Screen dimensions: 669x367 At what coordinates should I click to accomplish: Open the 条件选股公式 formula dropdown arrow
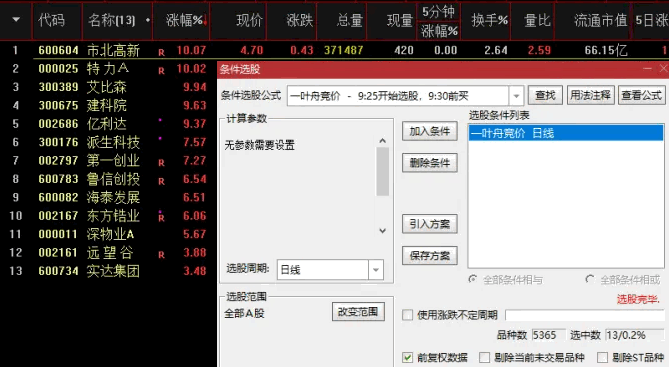[x=516, y=96]
